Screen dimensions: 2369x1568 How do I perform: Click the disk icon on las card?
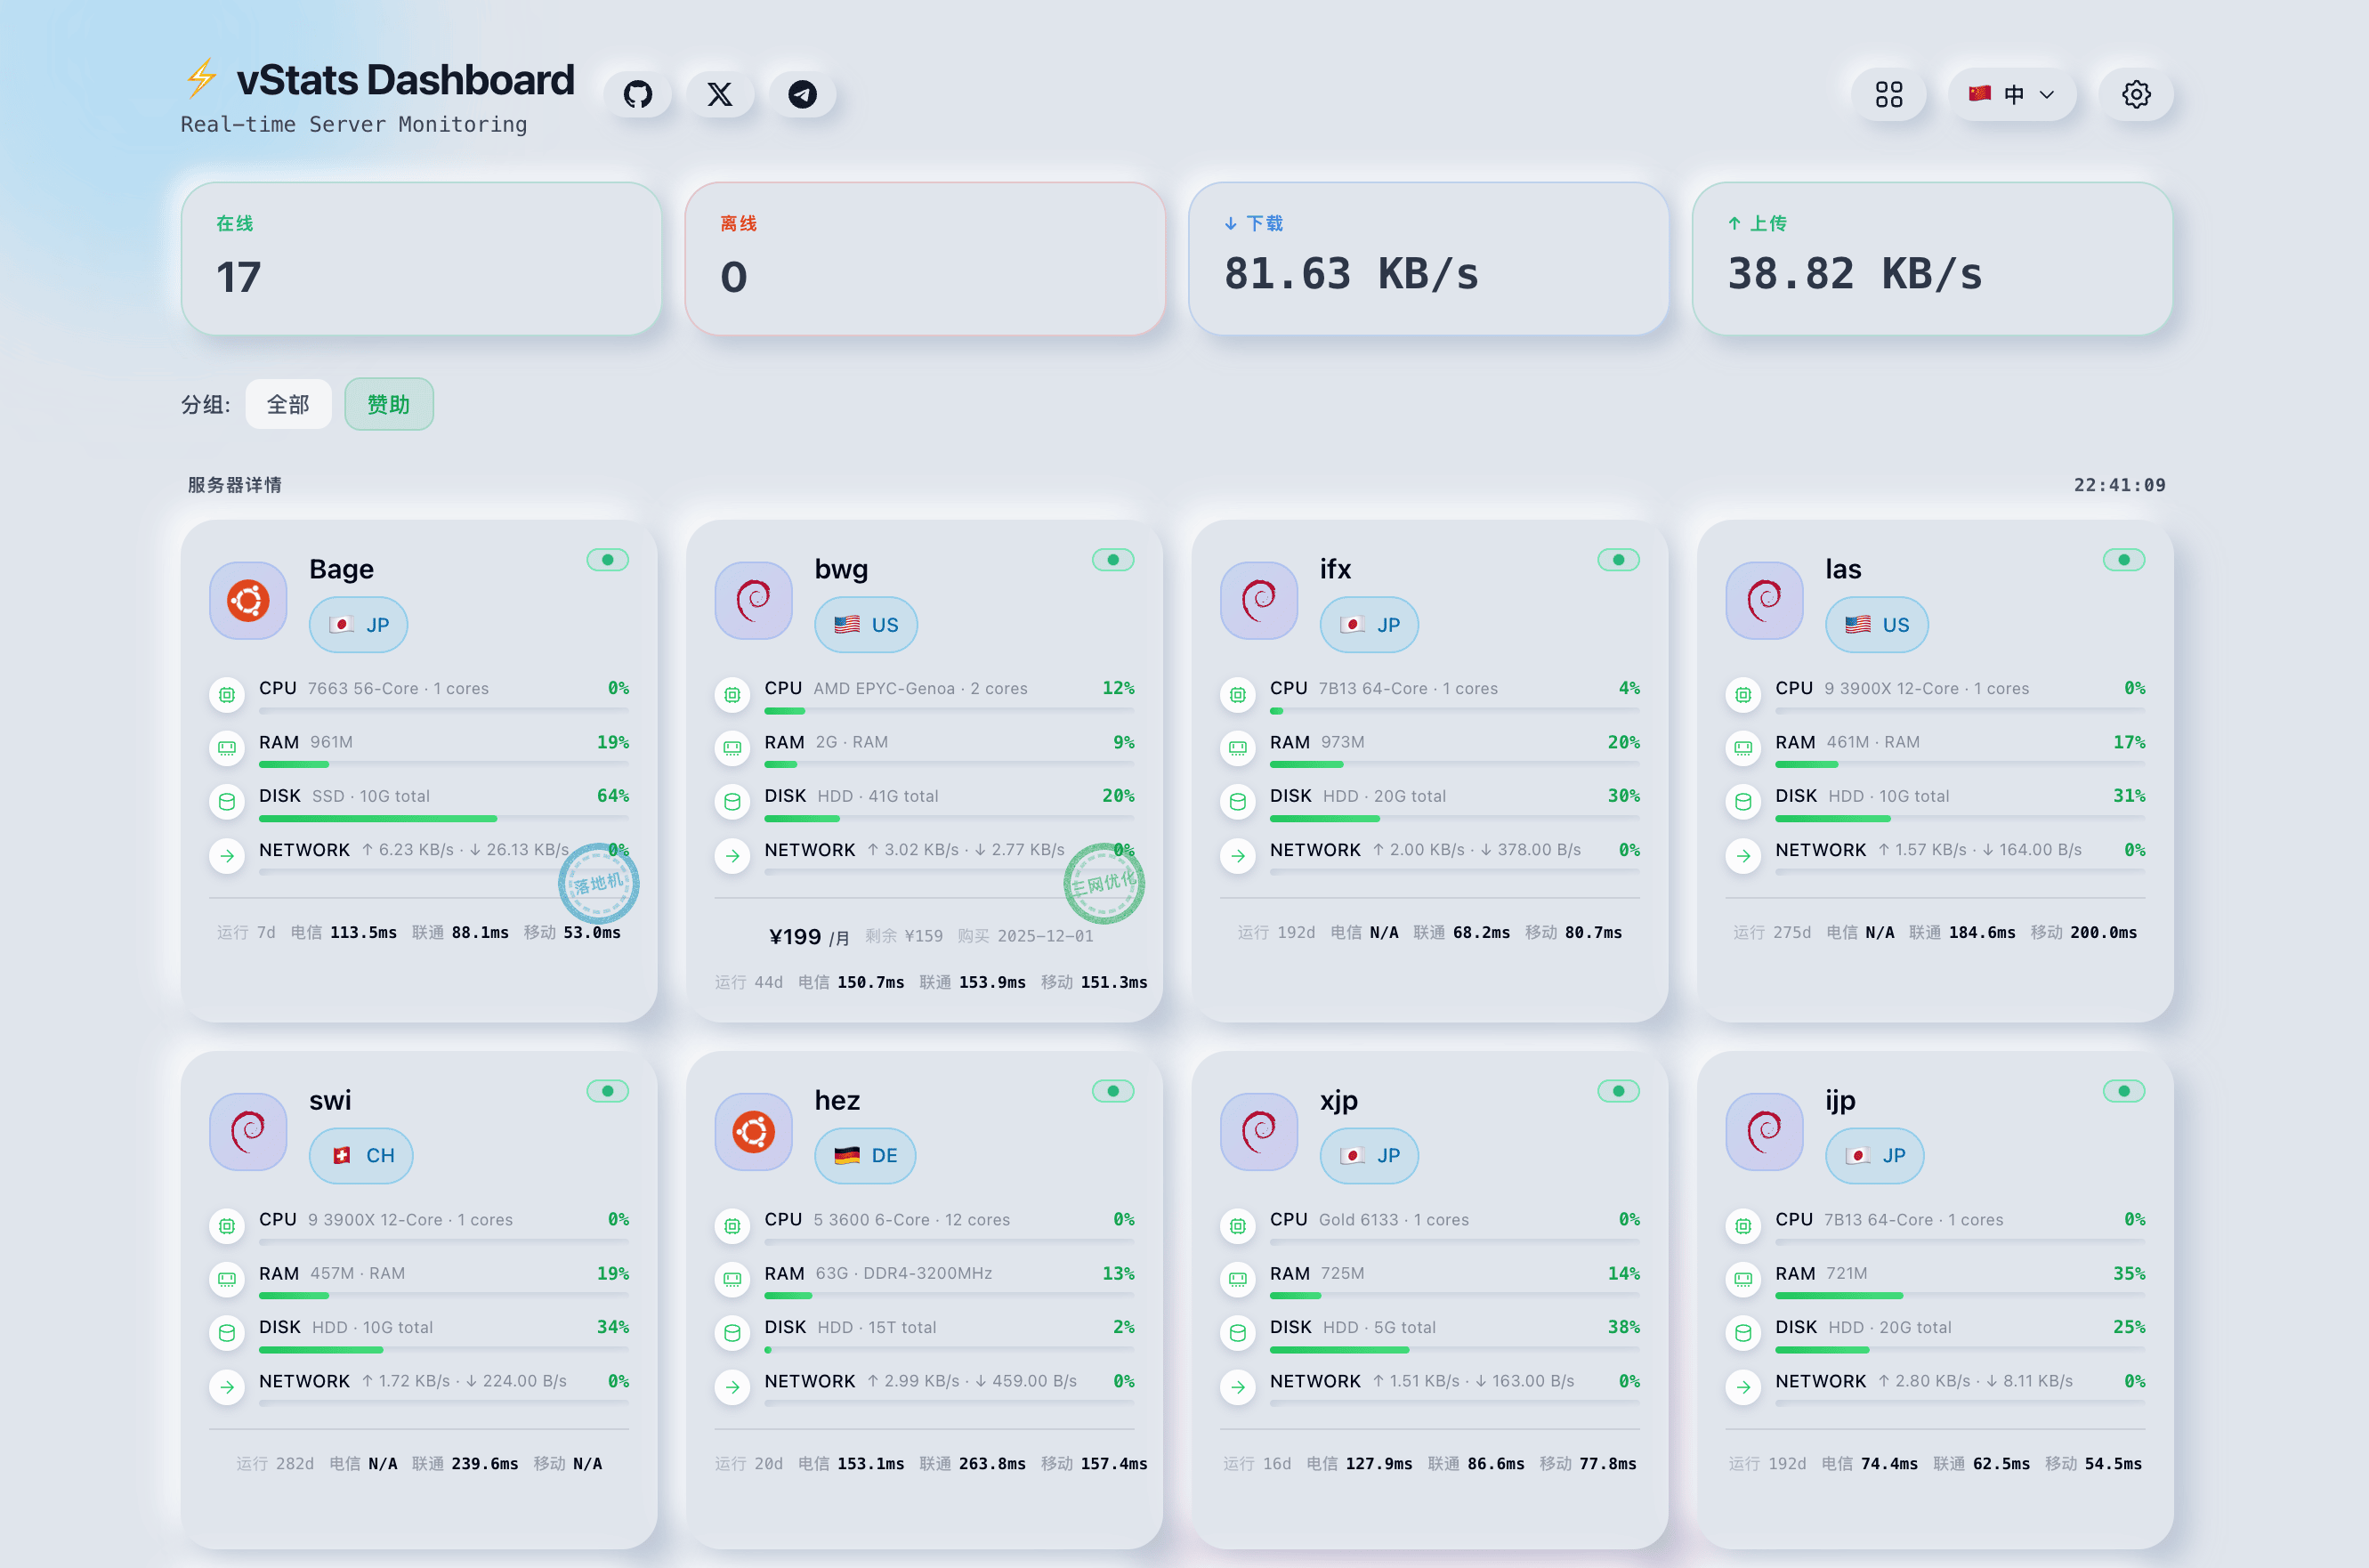click(x=1743, y=802)
